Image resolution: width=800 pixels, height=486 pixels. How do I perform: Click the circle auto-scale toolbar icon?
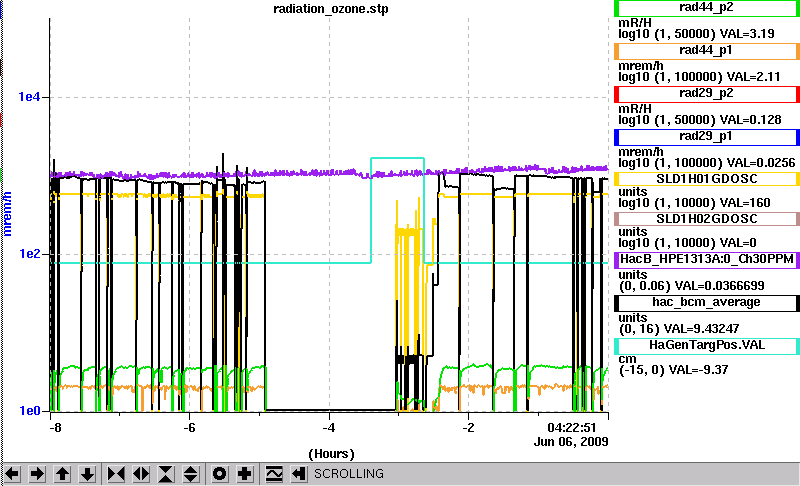coord(219,474)
